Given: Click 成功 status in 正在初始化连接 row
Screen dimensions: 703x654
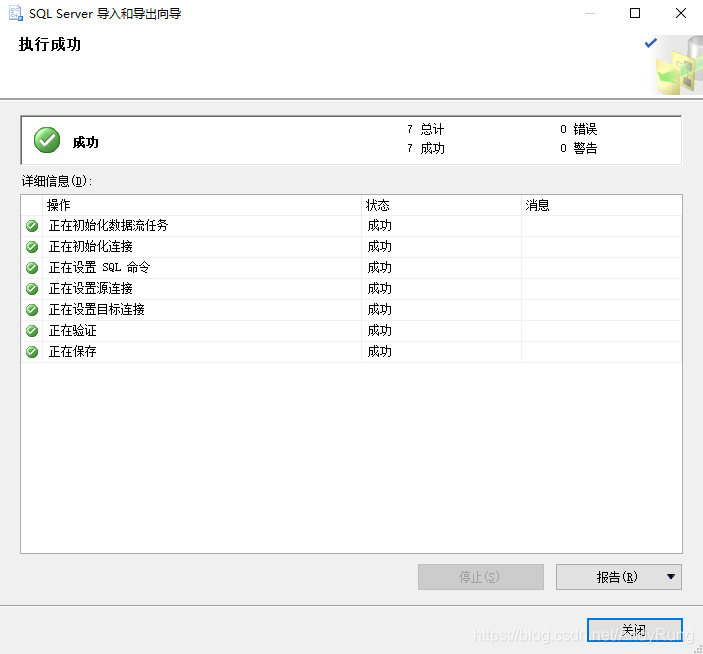Looking at the screenshot, I should tap(379, 247).
